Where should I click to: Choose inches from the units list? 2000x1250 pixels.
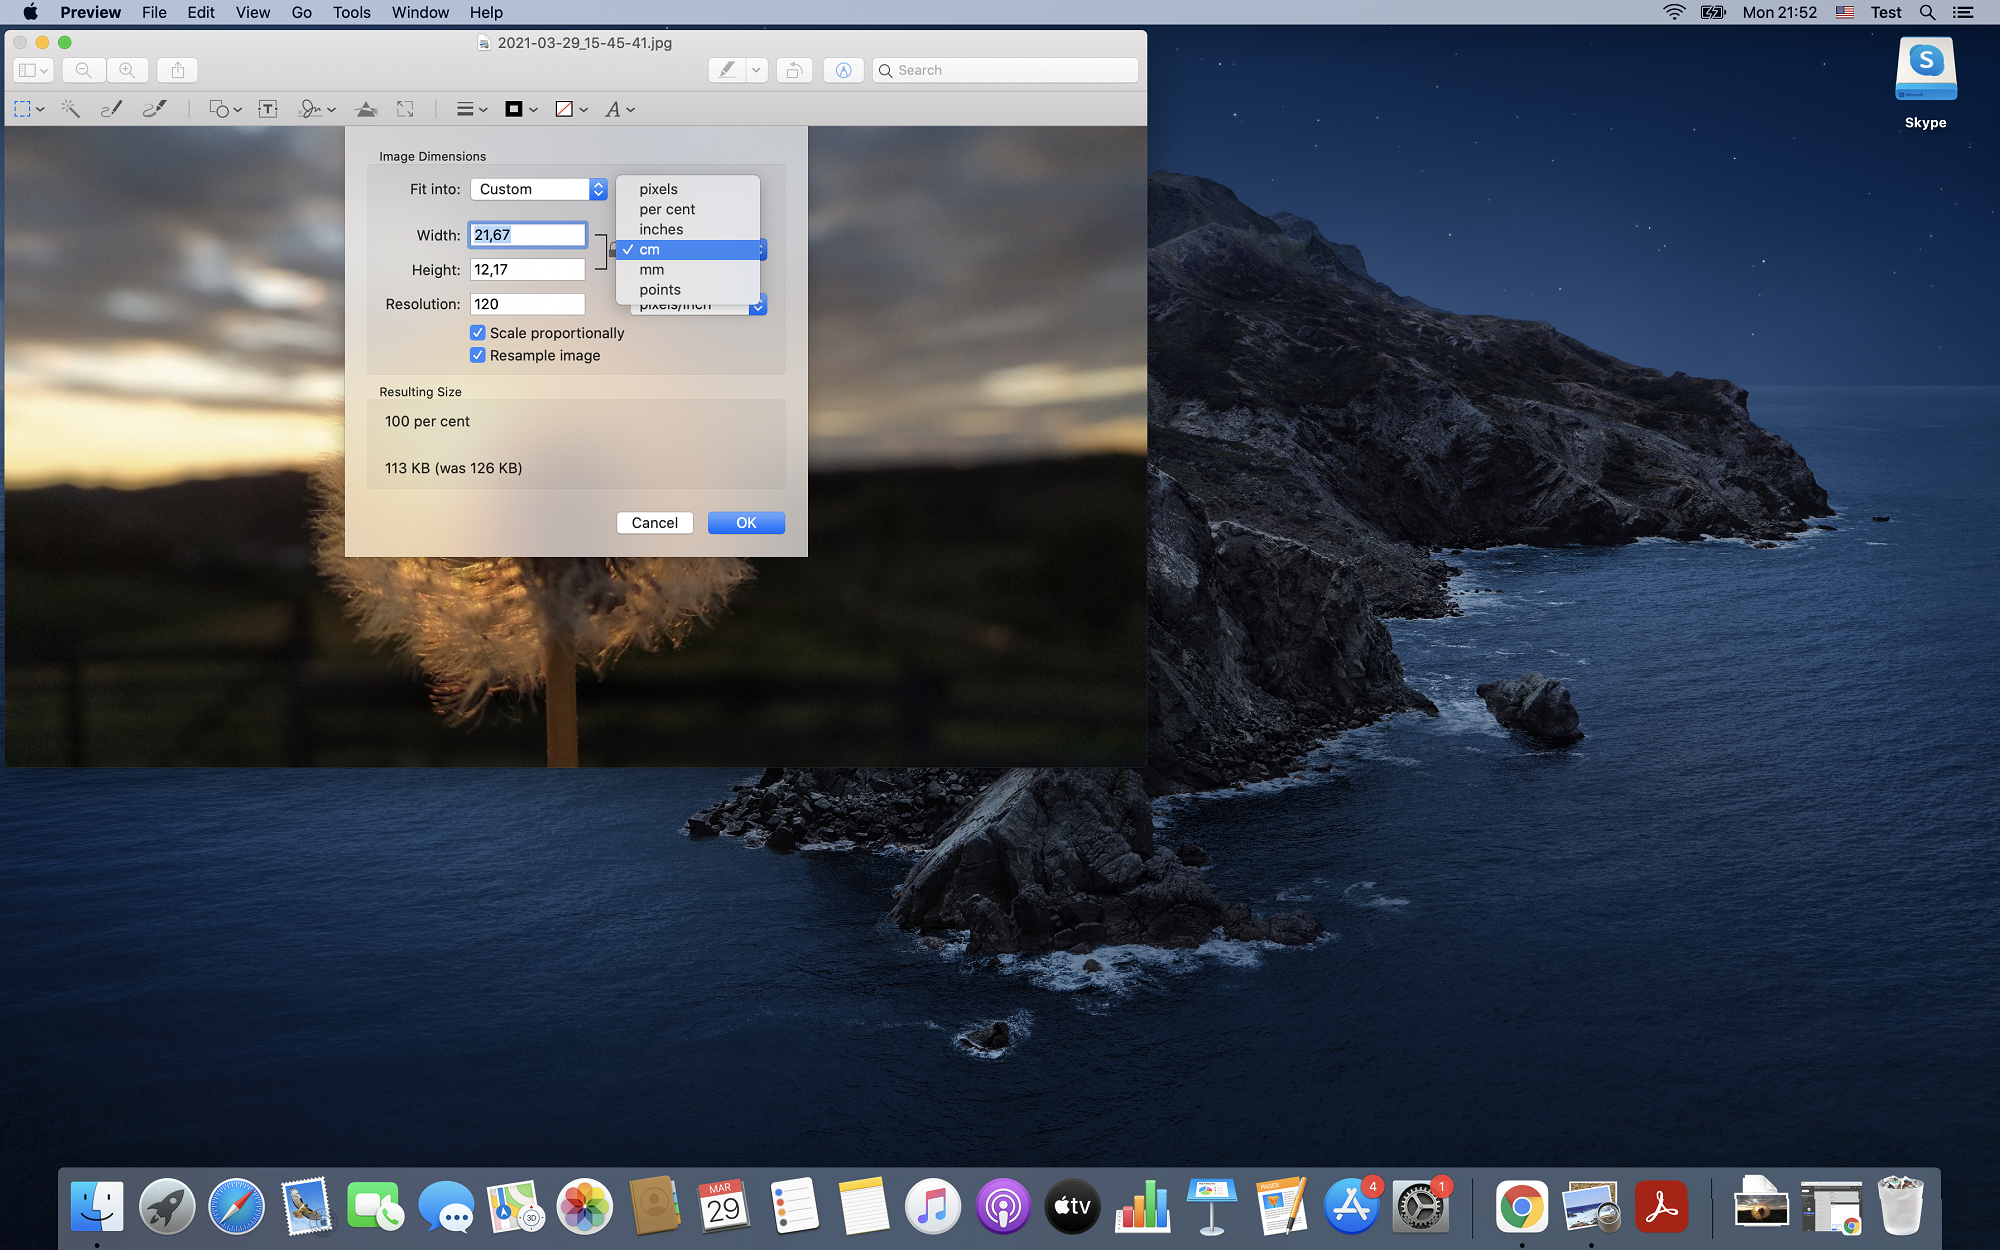pyautogui.click(x=661, y=230)
